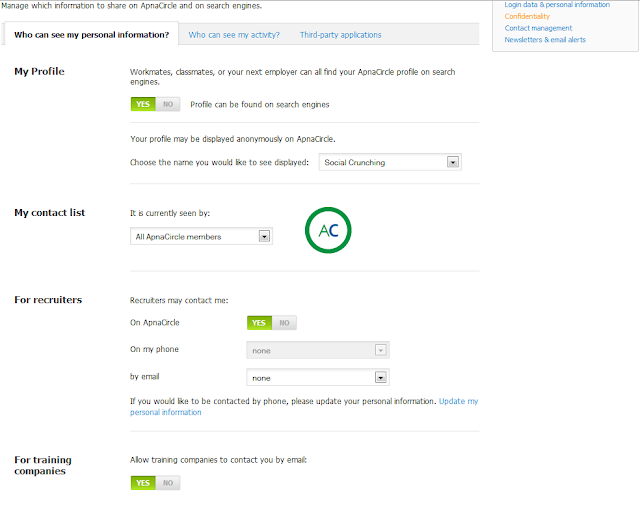The height and width of the screenshot is (505, 640).
Task: Open the displayed name dropdown showing Social Crunching
Action: (390, 162)
